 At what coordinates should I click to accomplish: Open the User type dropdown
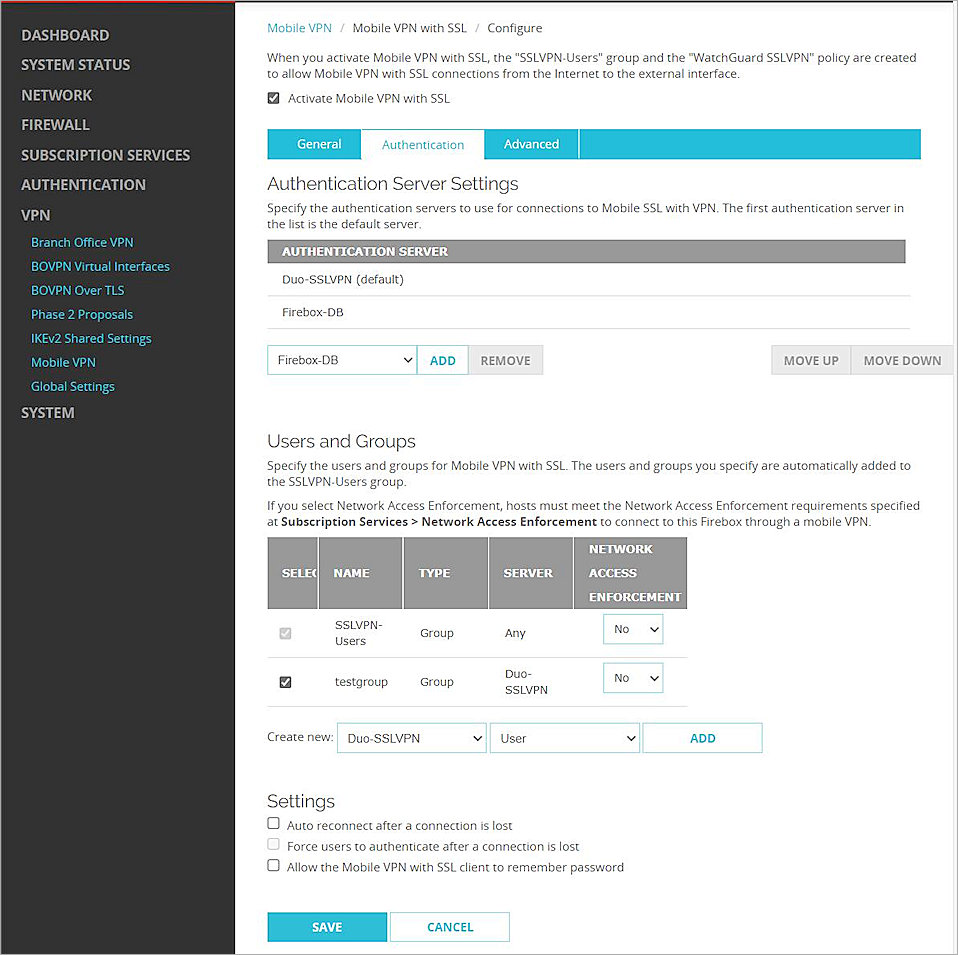pyautogui.click(x=564, y=737)
